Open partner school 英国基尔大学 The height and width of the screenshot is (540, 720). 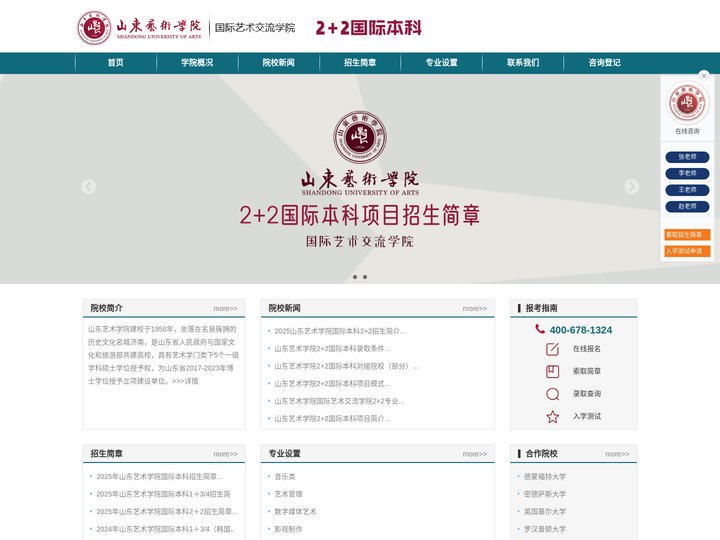[x=545, y=512]
